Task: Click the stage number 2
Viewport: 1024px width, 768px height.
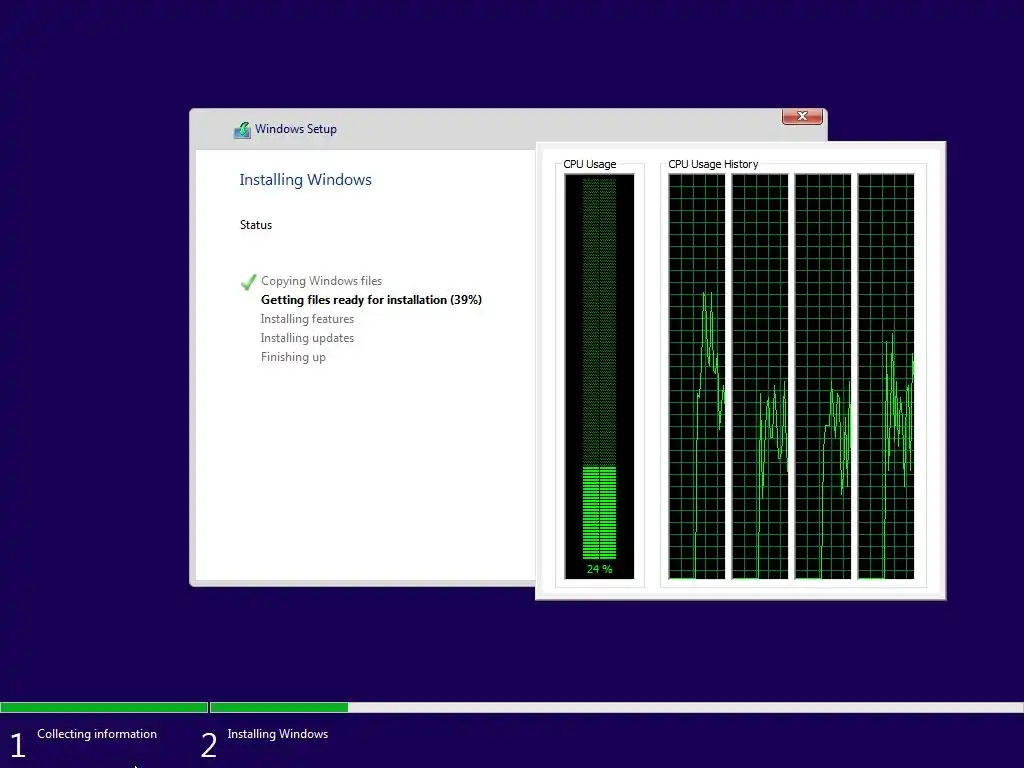Action: tap(208, 745)
